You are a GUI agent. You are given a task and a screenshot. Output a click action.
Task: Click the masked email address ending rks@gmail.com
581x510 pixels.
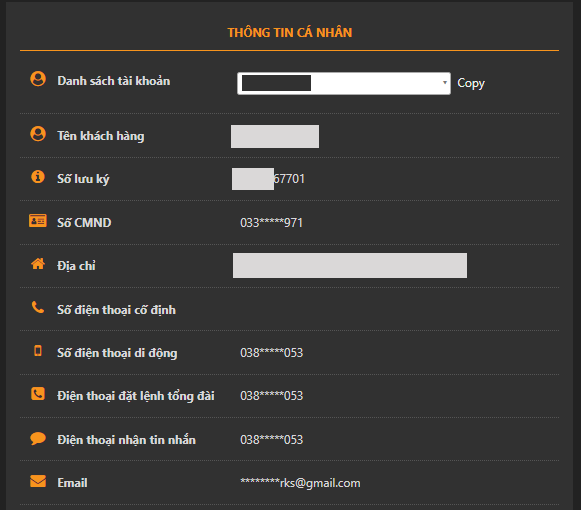(300, 483)
